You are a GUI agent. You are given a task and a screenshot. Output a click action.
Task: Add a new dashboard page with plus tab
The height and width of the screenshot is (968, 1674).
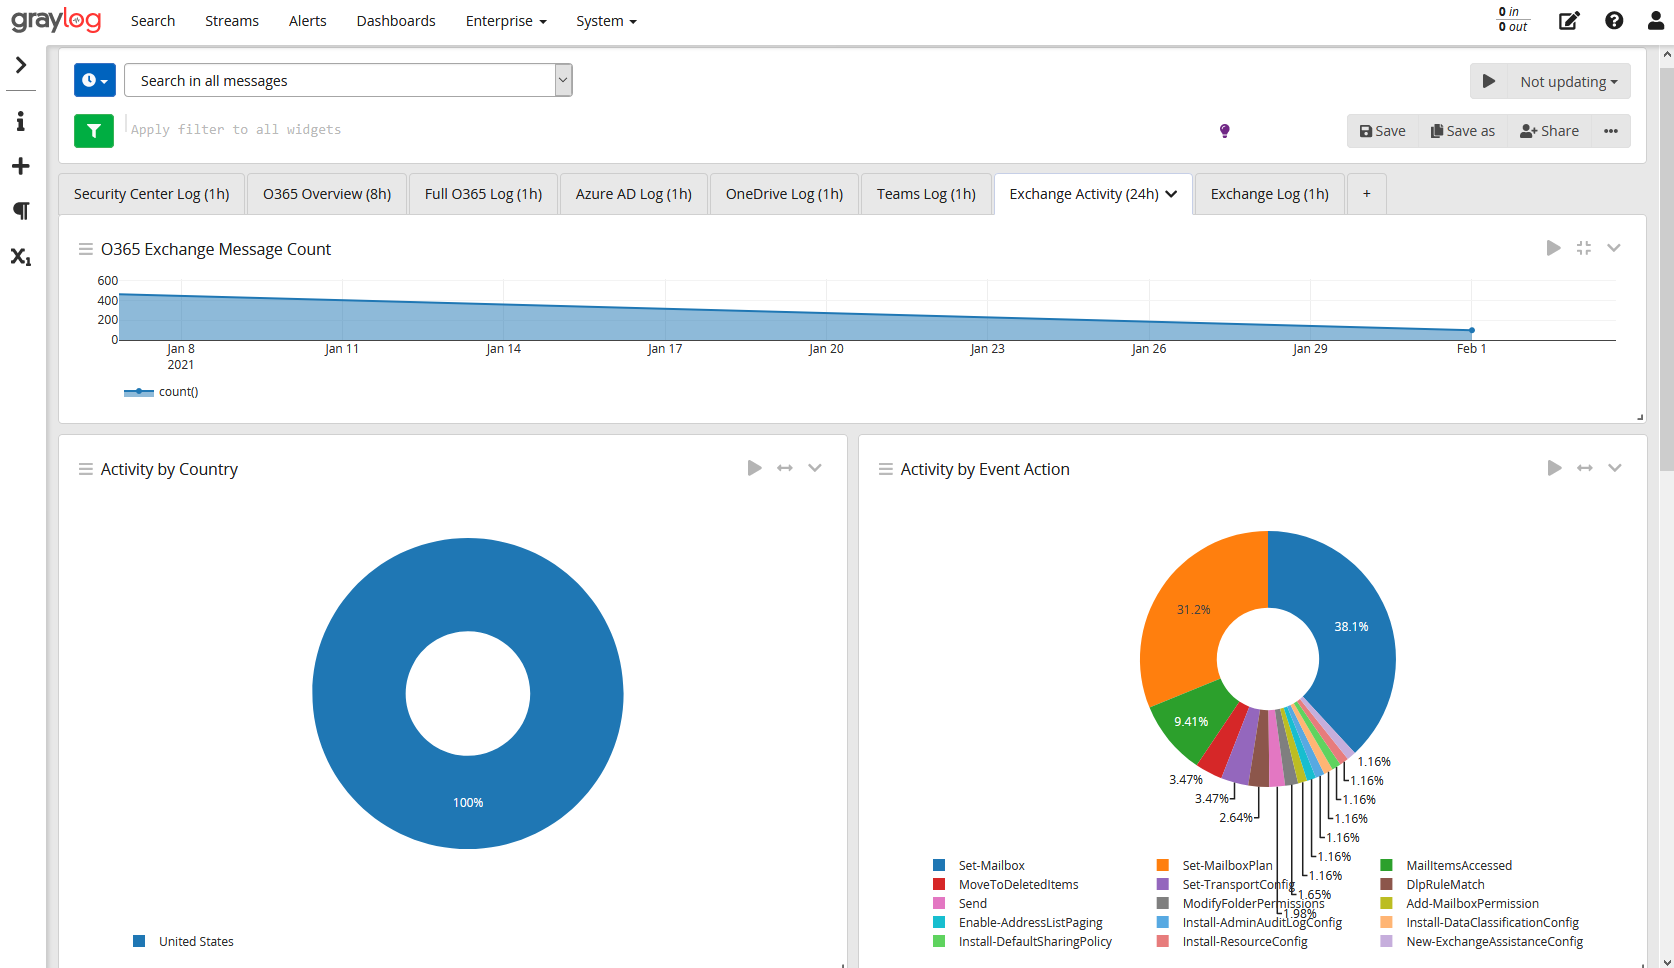tap(1367, 194)
